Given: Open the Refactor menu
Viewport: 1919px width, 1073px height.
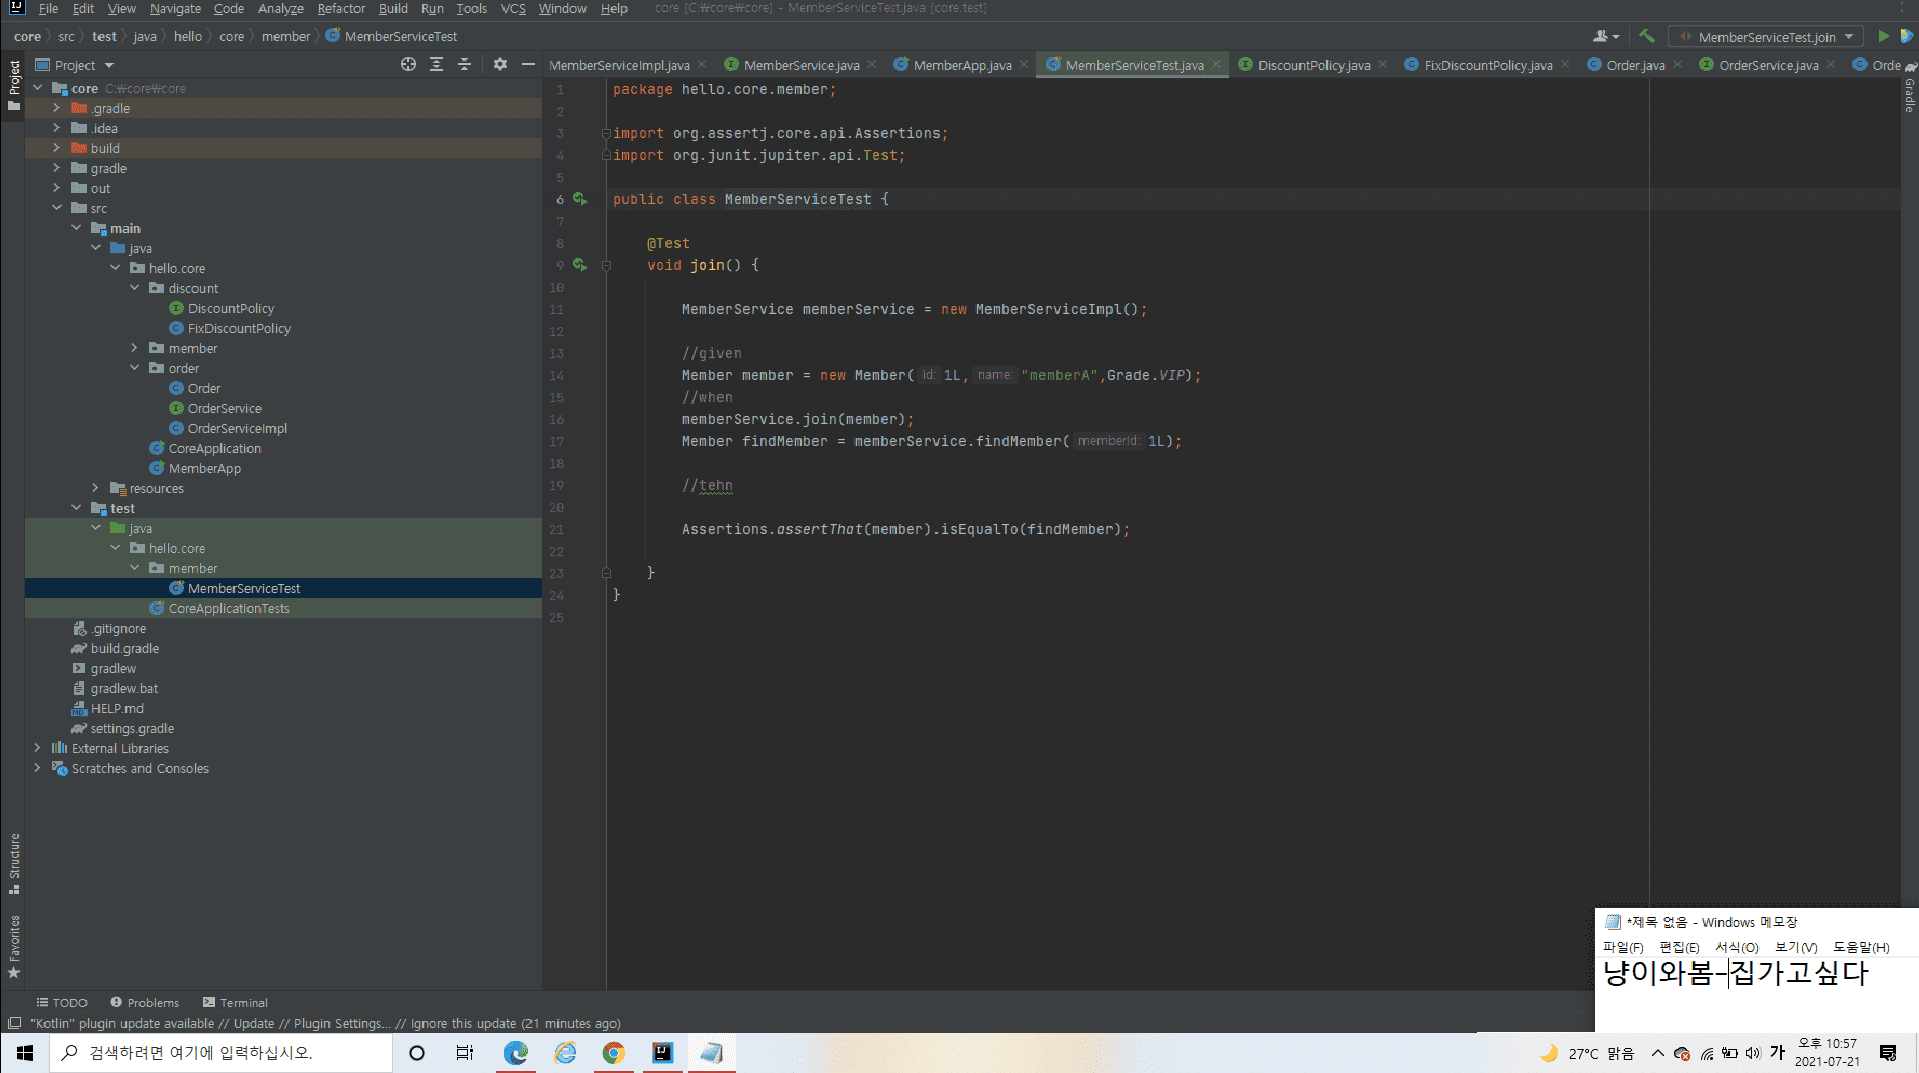Looking at the screenshot, I should (341, 9).
